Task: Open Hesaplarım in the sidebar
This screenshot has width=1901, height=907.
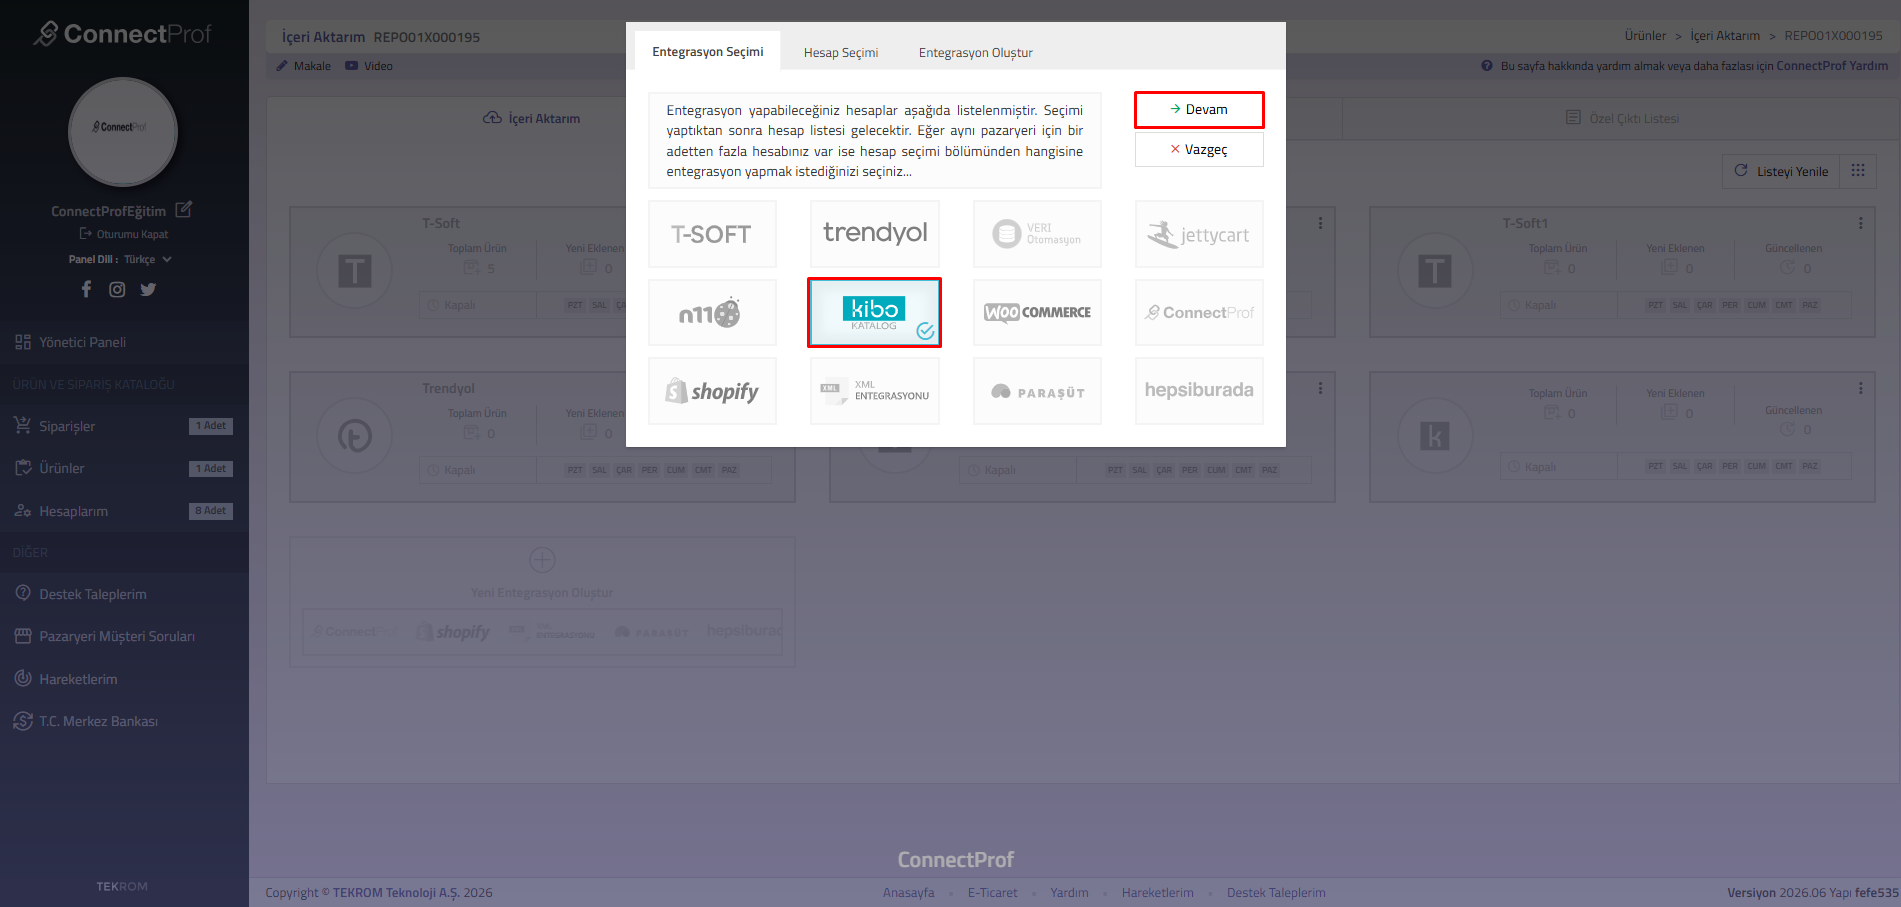Action: [124, 511]
